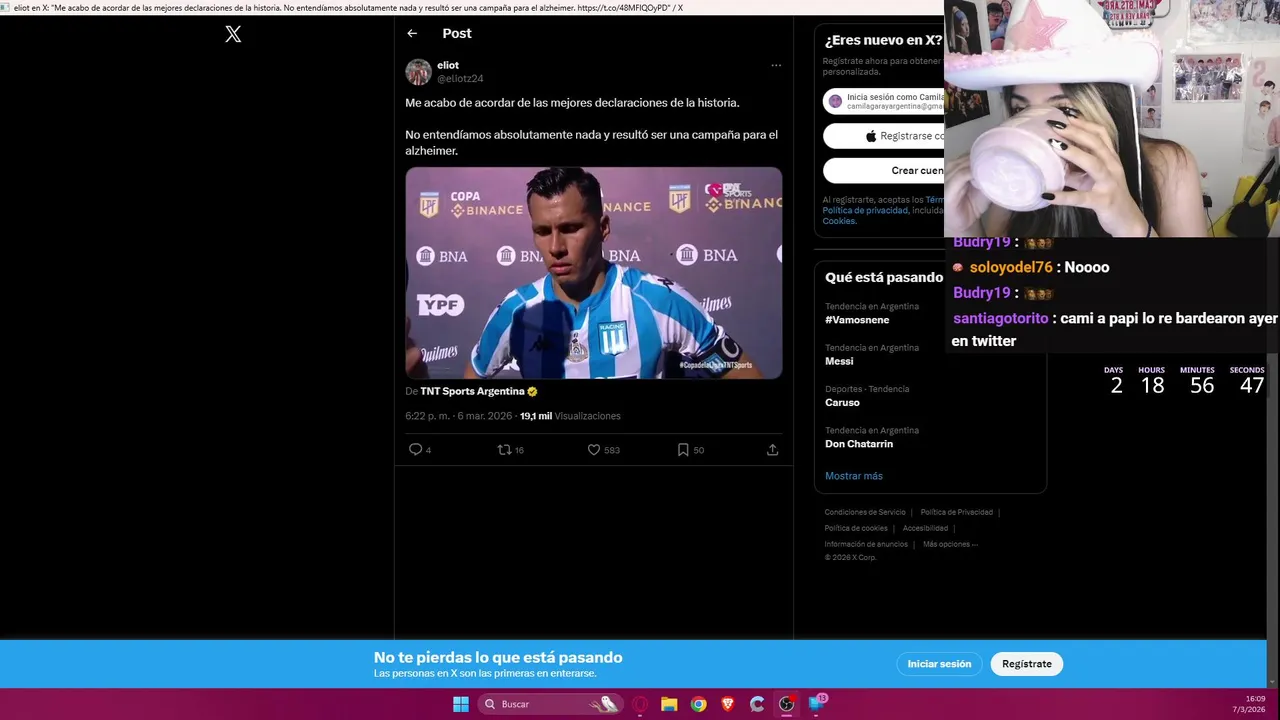
Task: Click the Cookies link in signup terms
Action: tap(839, 221)
